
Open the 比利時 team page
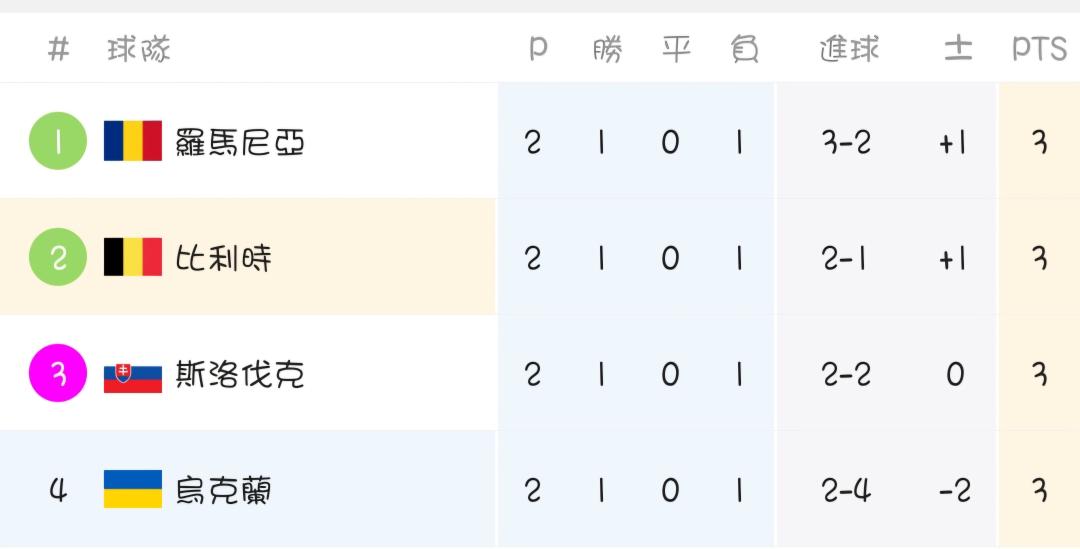223,258
